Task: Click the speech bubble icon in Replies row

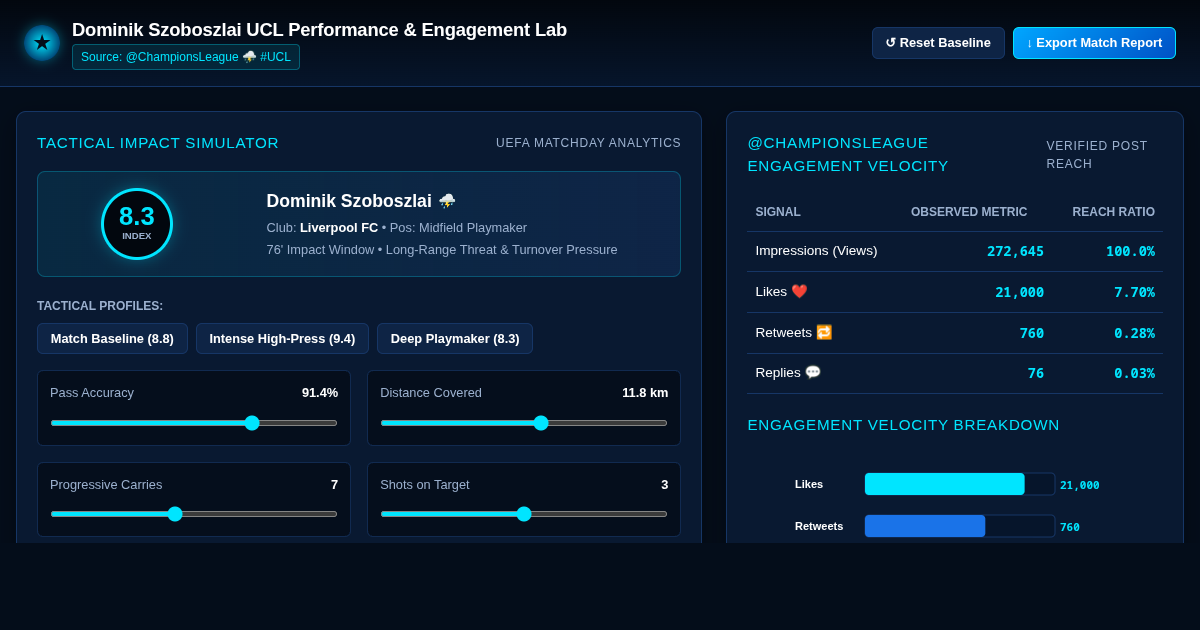Action: (x=813, y=373)
